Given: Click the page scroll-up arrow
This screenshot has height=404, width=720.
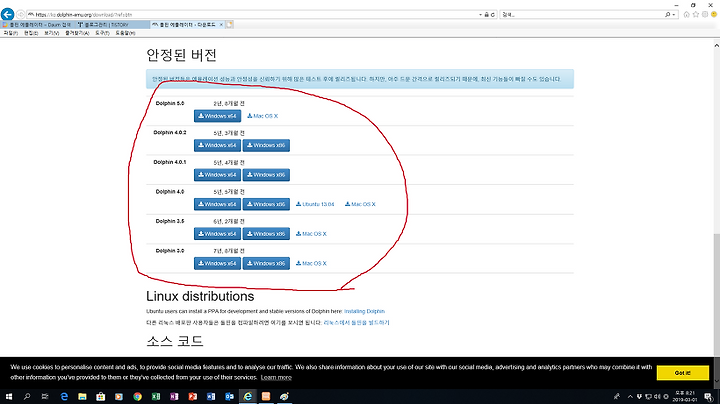Looking at the screenshot, I should click(716, 45).
